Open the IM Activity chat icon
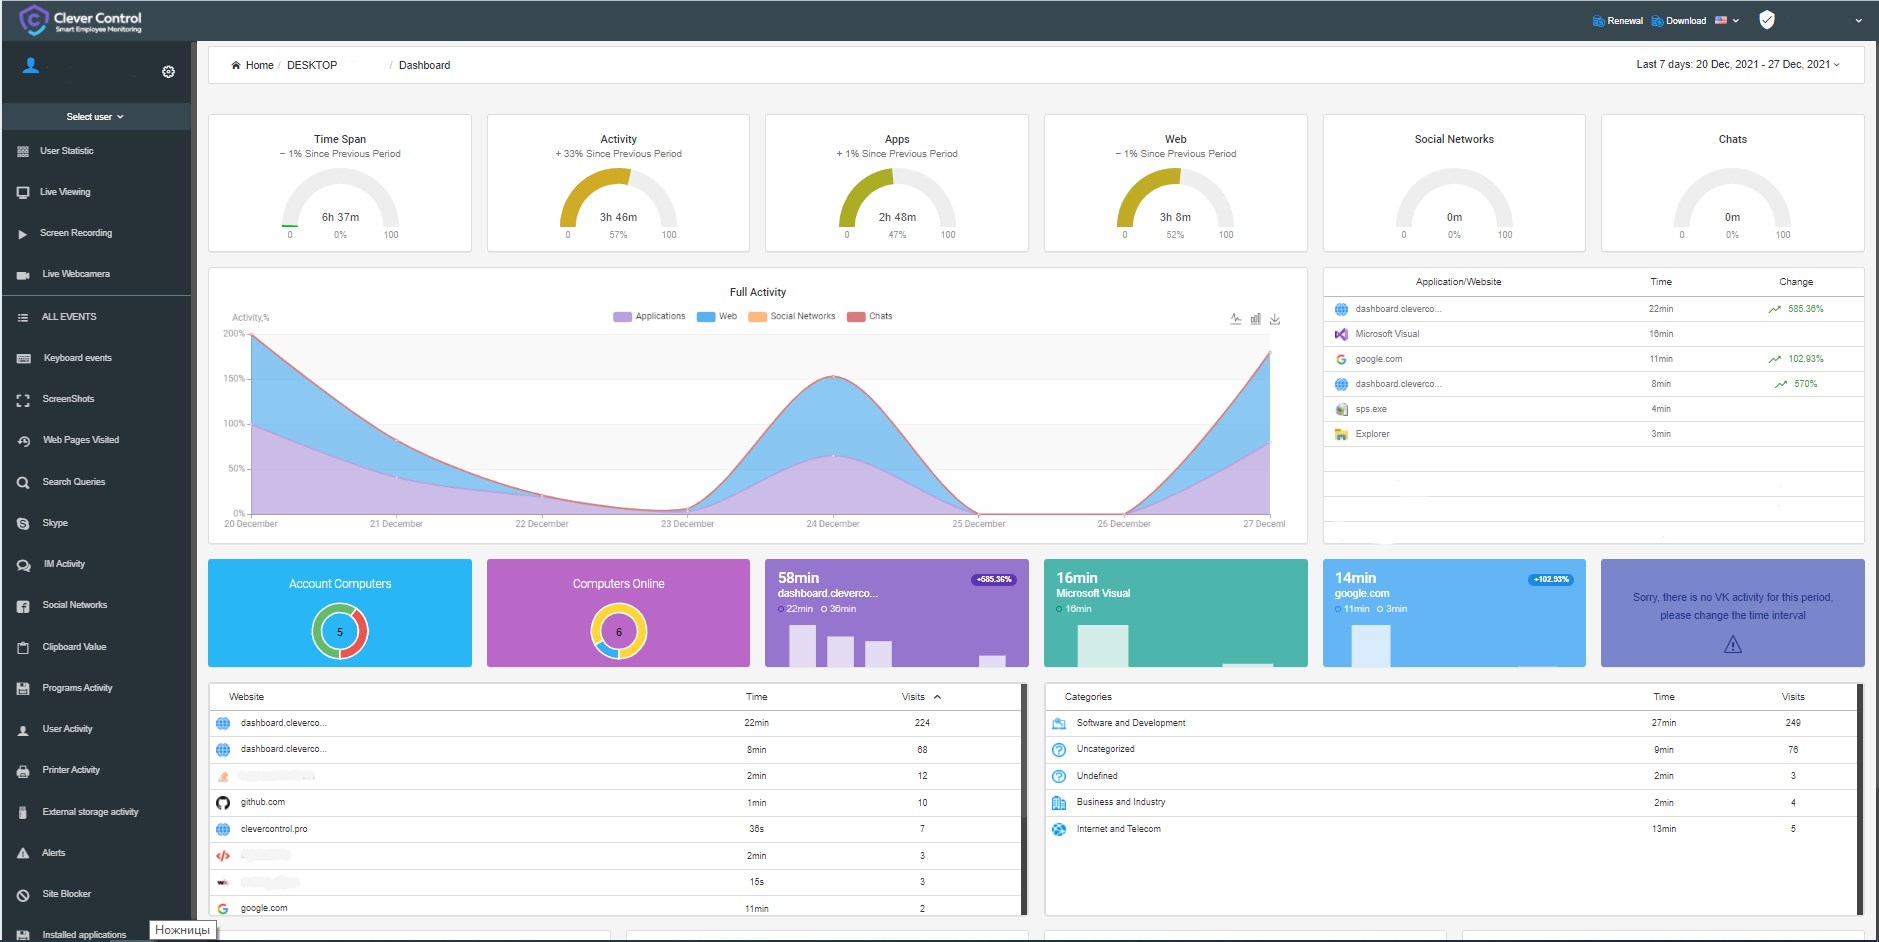 pyautogui.click(x=24, y=565)
